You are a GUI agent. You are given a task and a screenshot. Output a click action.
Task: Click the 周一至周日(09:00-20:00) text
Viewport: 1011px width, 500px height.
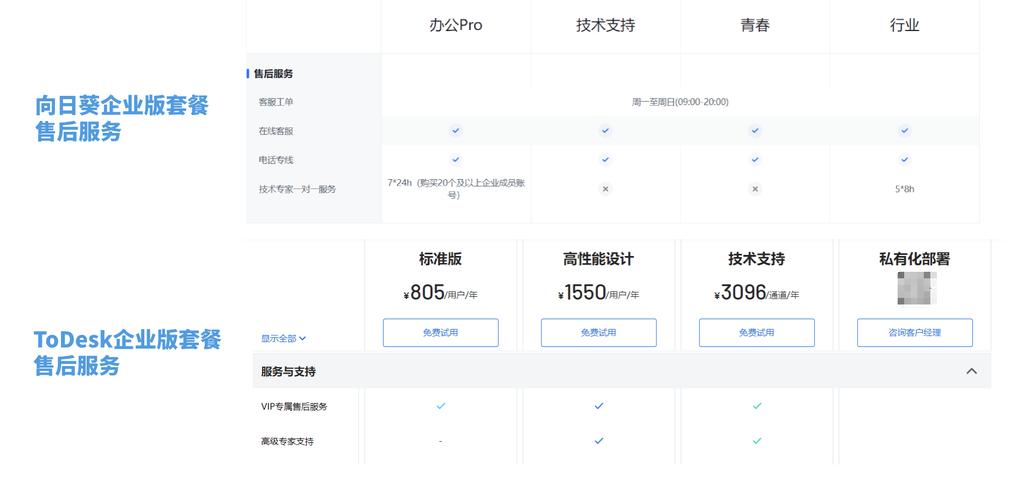tap(680, 102)
